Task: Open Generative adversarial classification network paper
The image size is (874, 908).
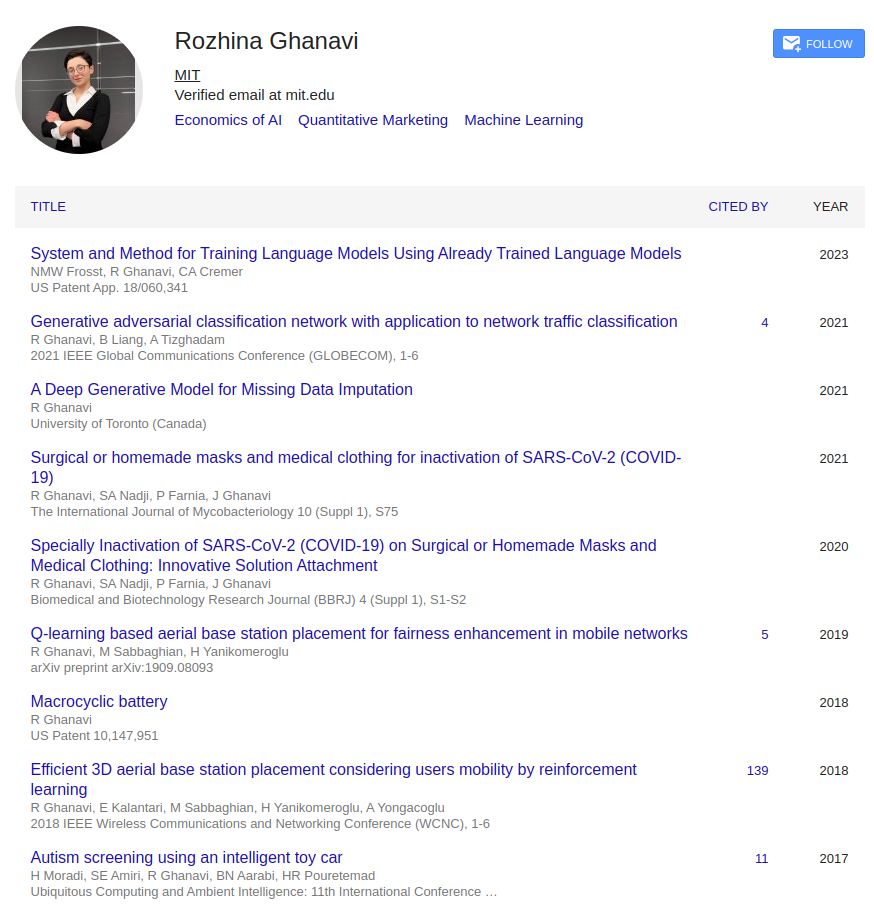Action: pos(354,322)
